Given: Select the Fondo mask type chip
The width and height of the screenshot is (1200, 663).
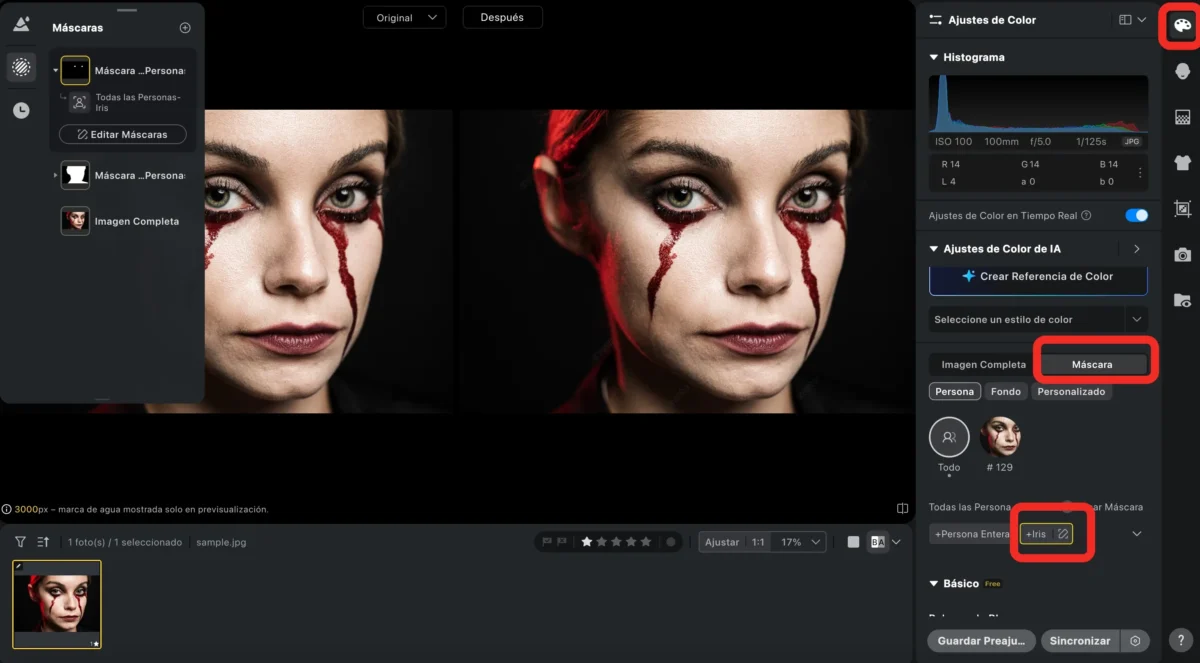Looking at the screenshot, I should (1006, 392).
